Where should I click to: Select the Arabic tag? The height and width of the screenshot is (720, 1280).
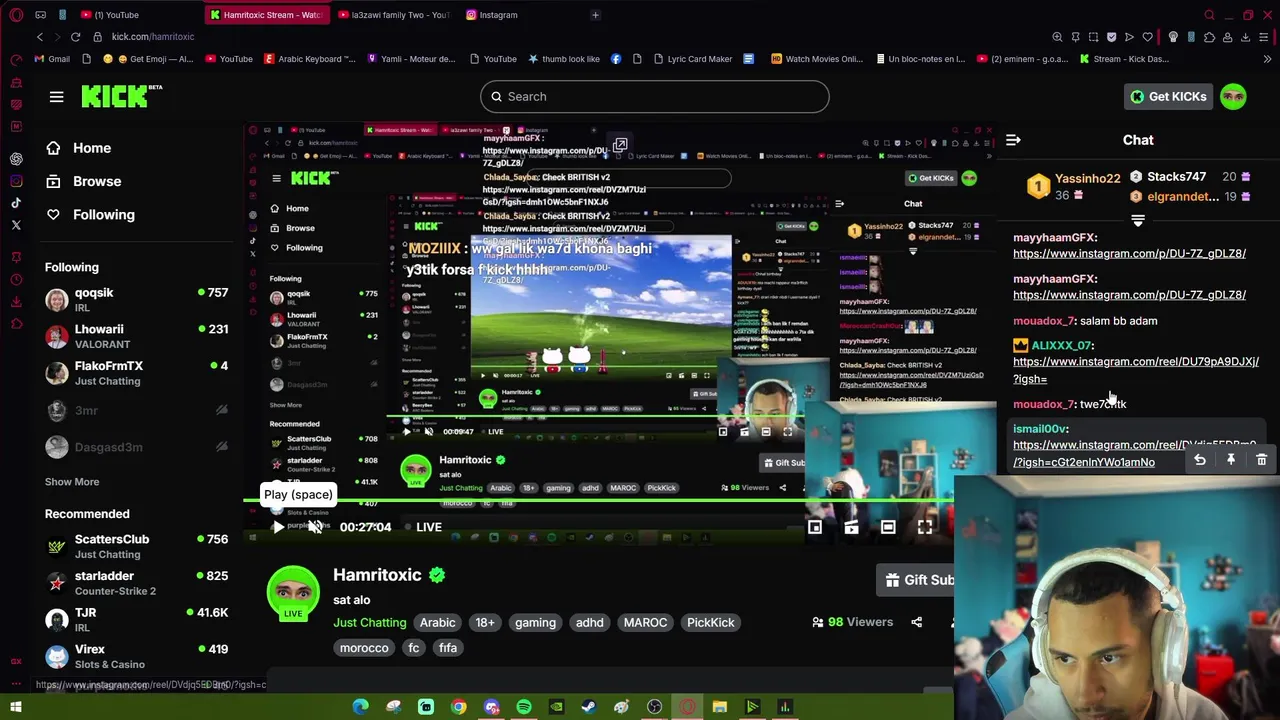437,622
